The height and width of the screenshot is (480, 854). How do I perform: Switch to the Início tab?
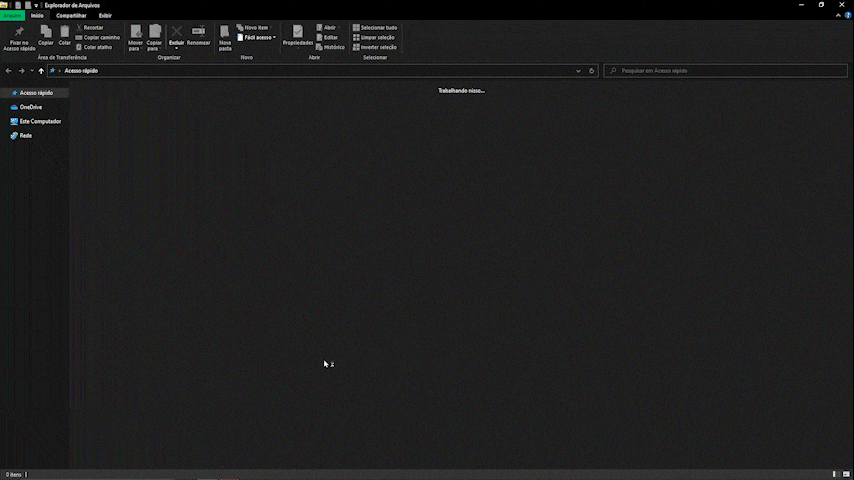coord(37,16)
